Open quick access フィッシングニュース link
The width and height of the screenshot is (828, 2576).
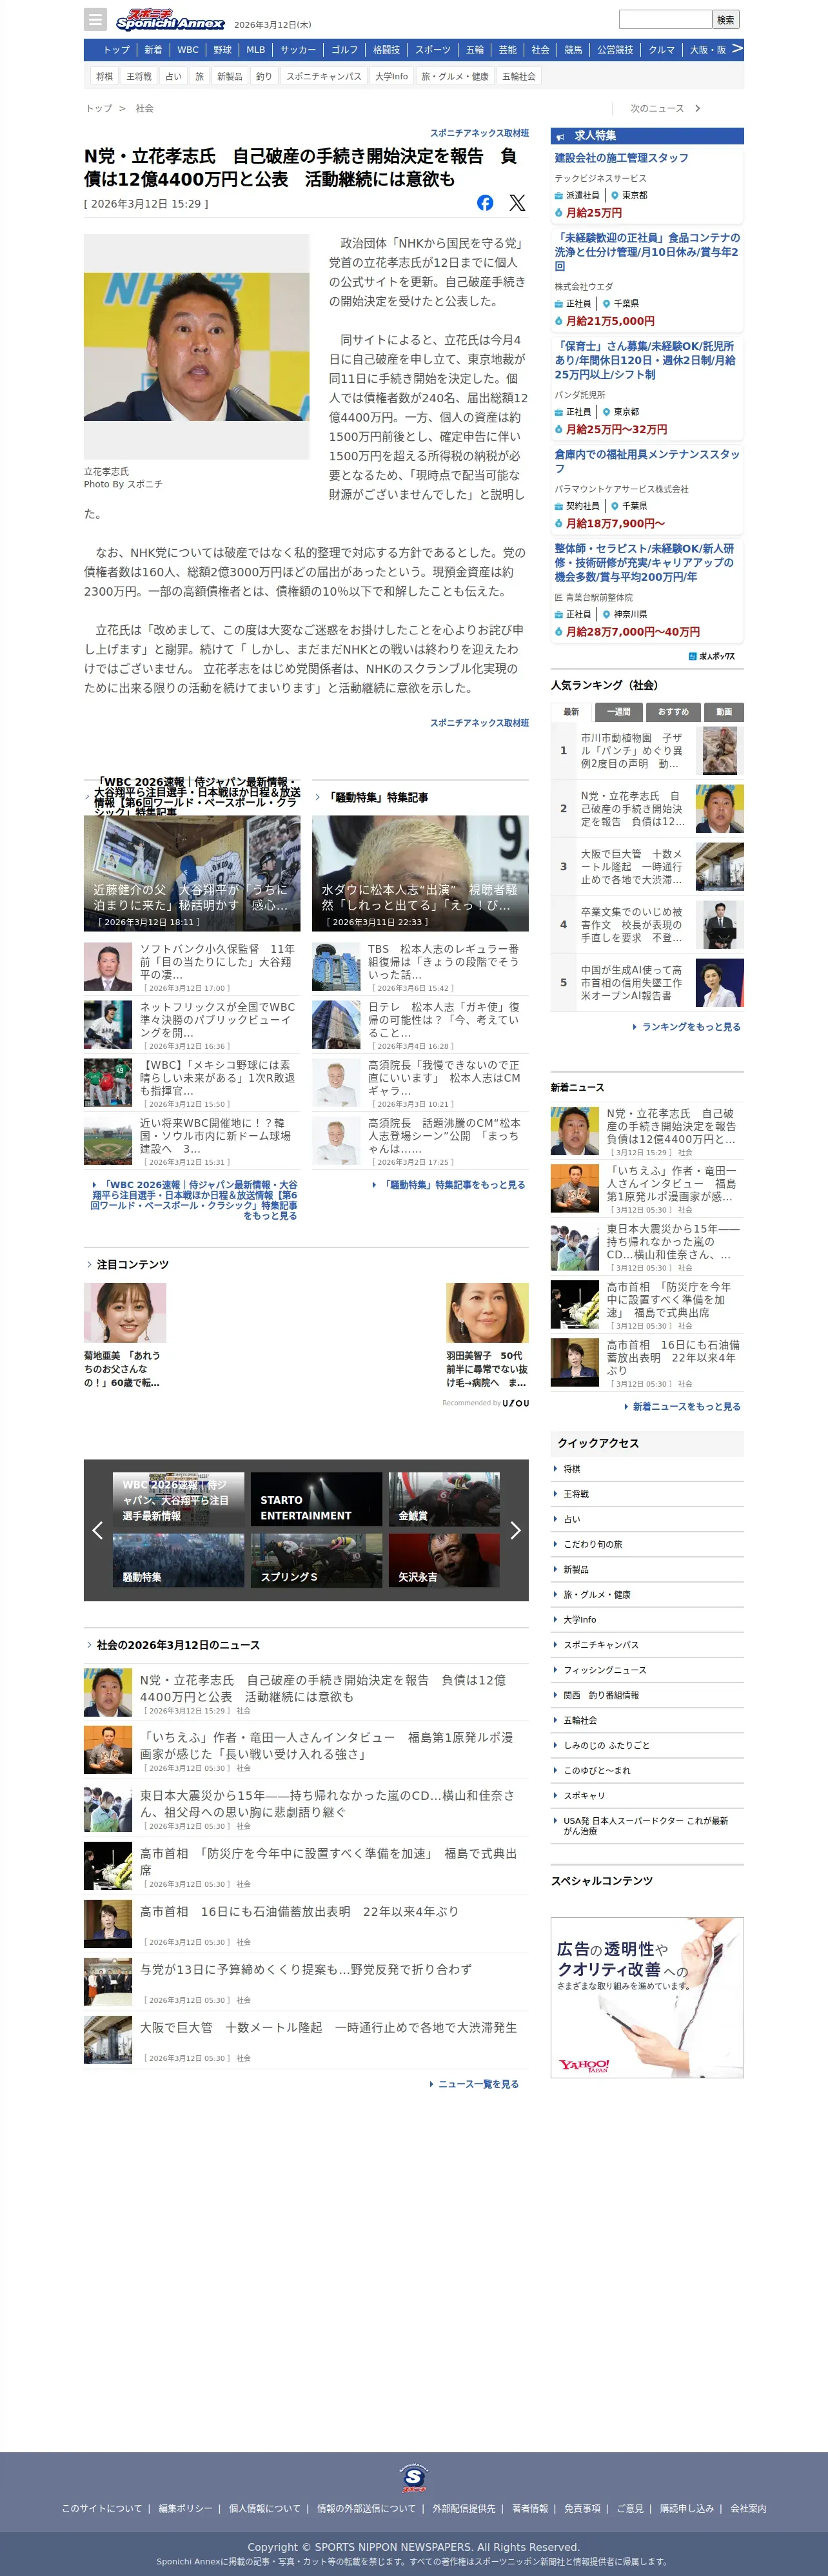(x=605, y=1670)
